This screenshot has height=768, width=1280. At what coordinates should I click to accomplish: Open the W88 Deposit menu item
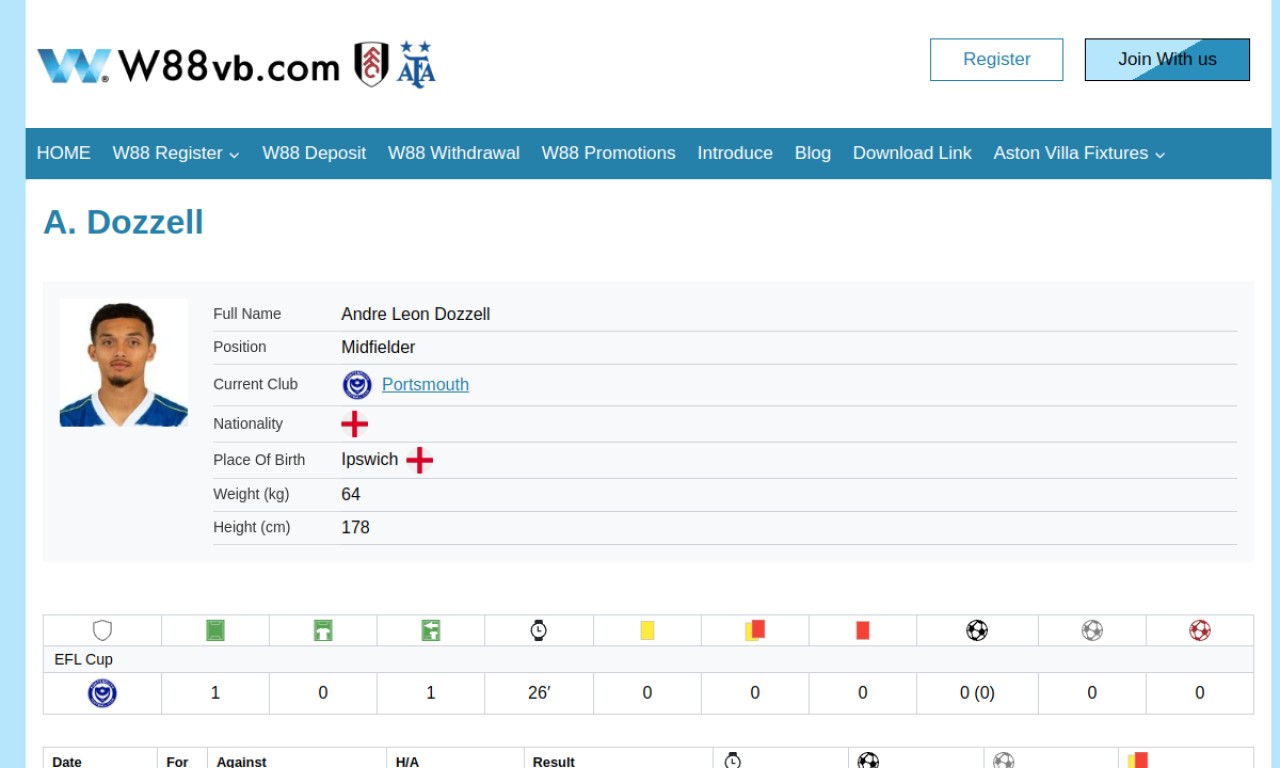[314, 153]
